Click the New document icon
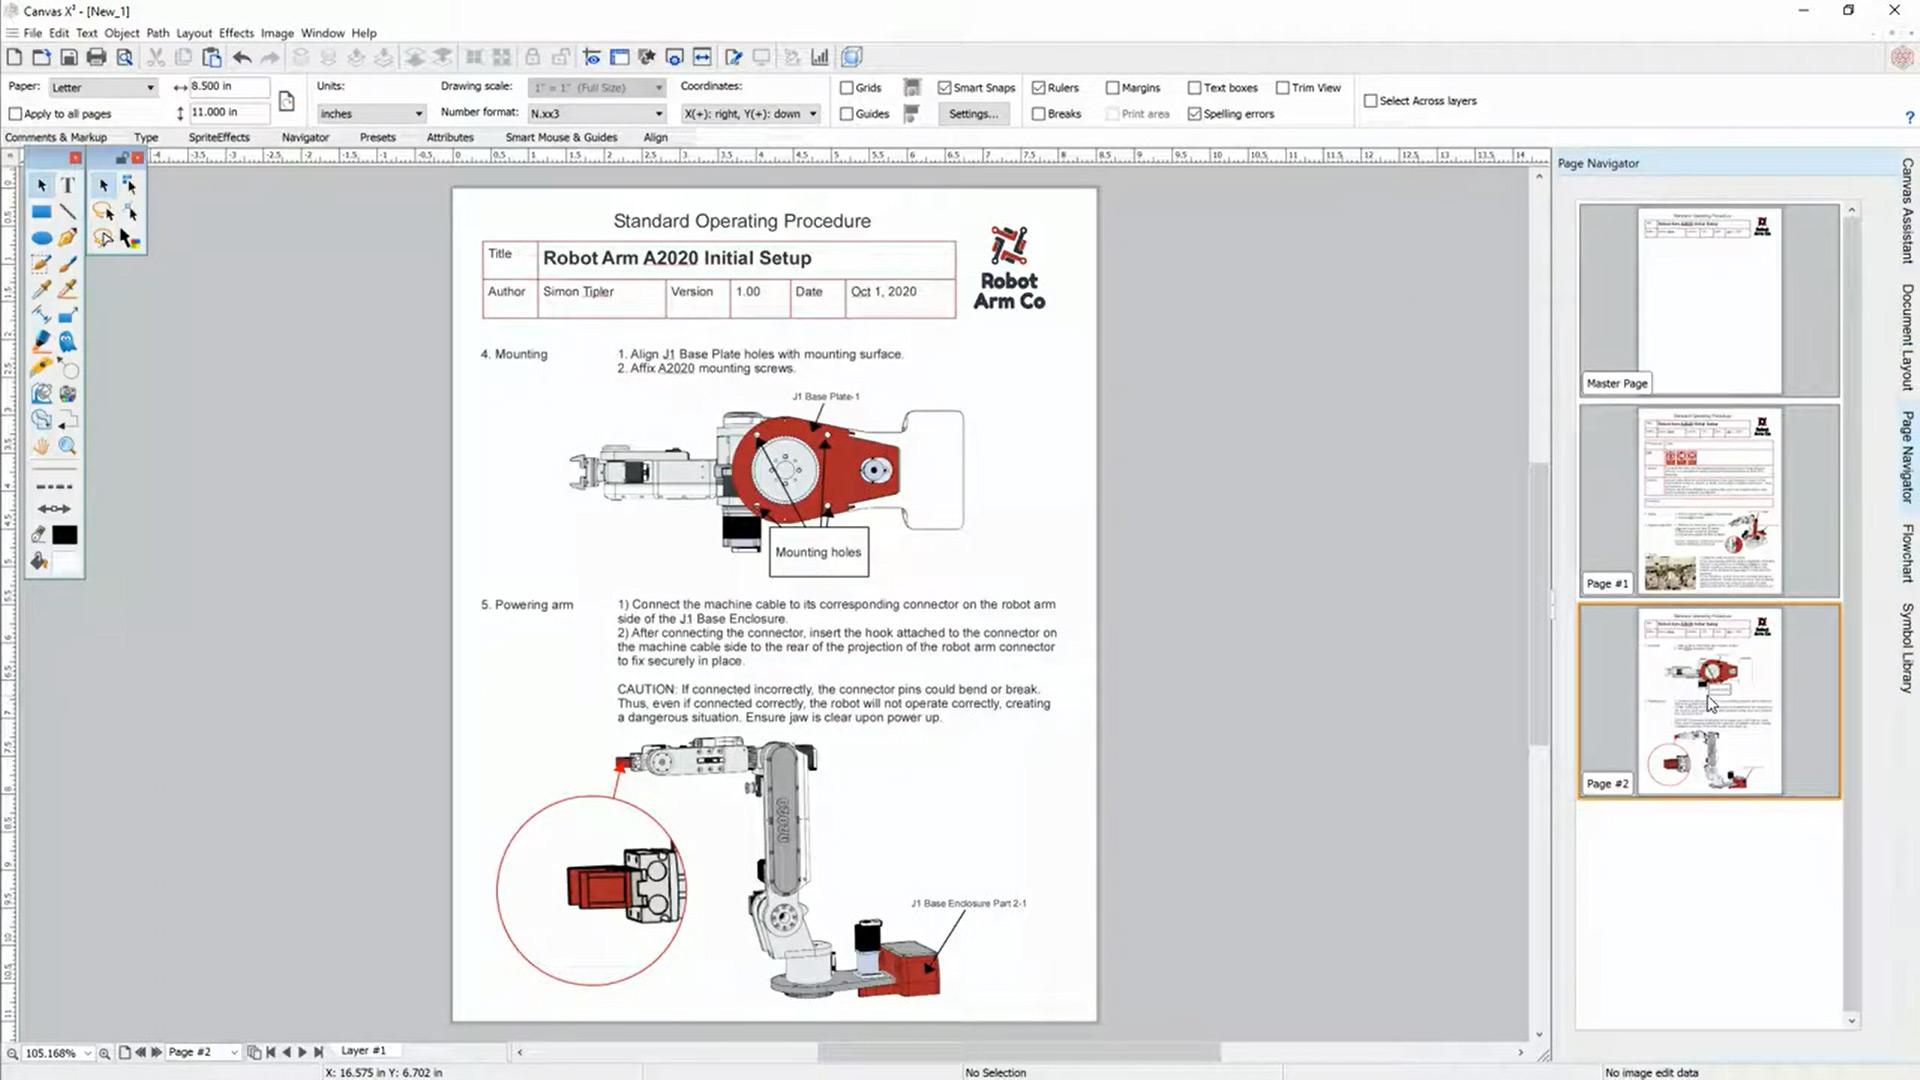The width and height of the screenshot is (1920, 1080). point(14,57)
